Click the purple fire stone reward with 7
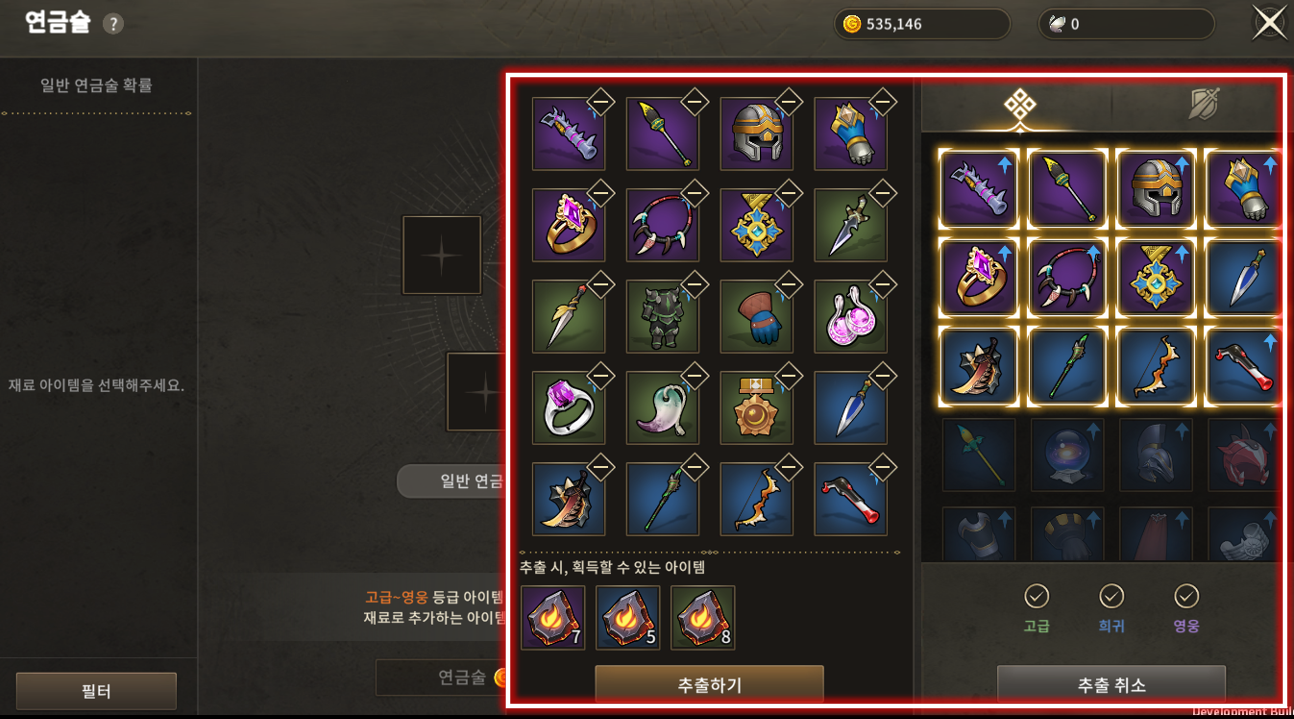 (553, 618)
